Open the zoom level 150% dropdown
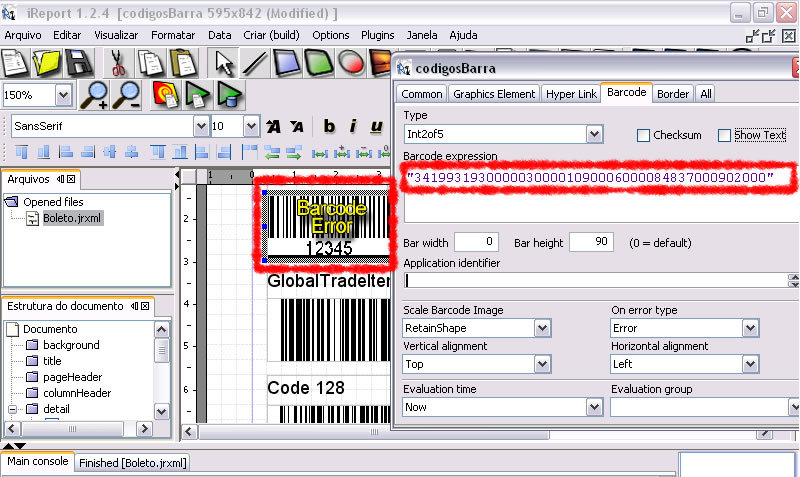Viewport: 800px width, 477px height. (63, 95)
